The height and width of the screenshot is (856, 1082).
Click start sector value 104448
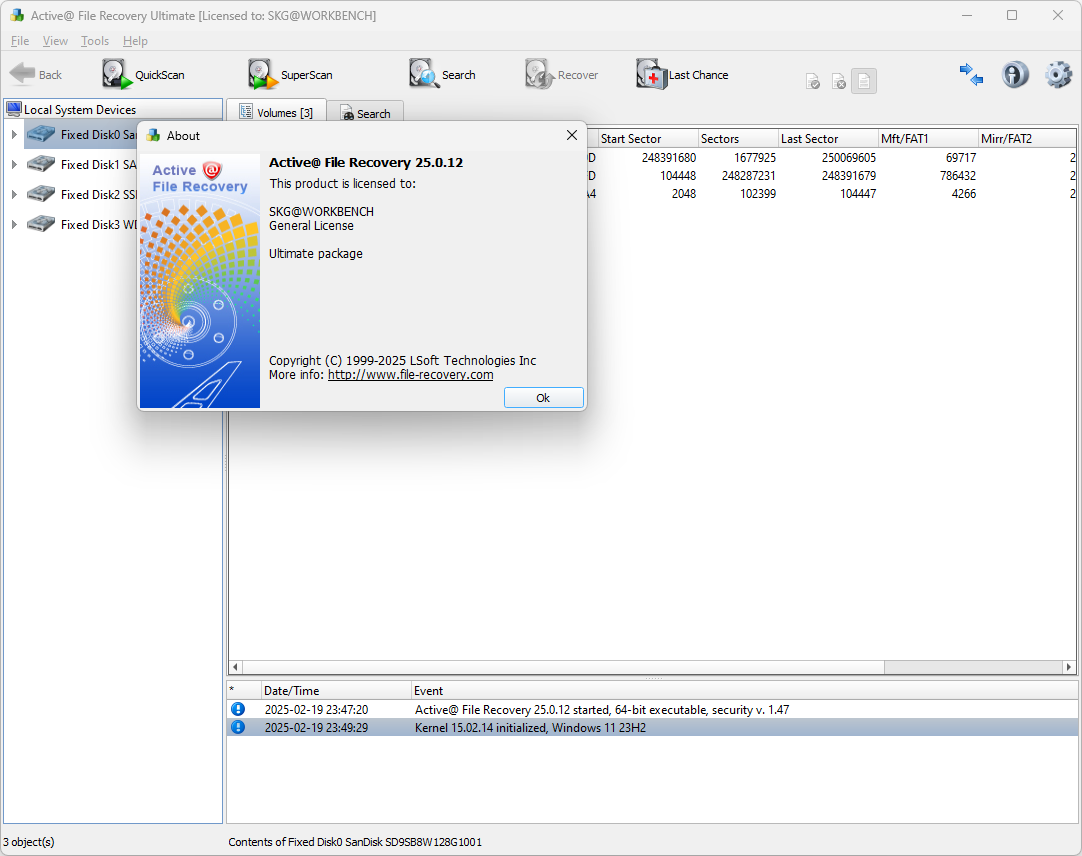click(678, 175)
